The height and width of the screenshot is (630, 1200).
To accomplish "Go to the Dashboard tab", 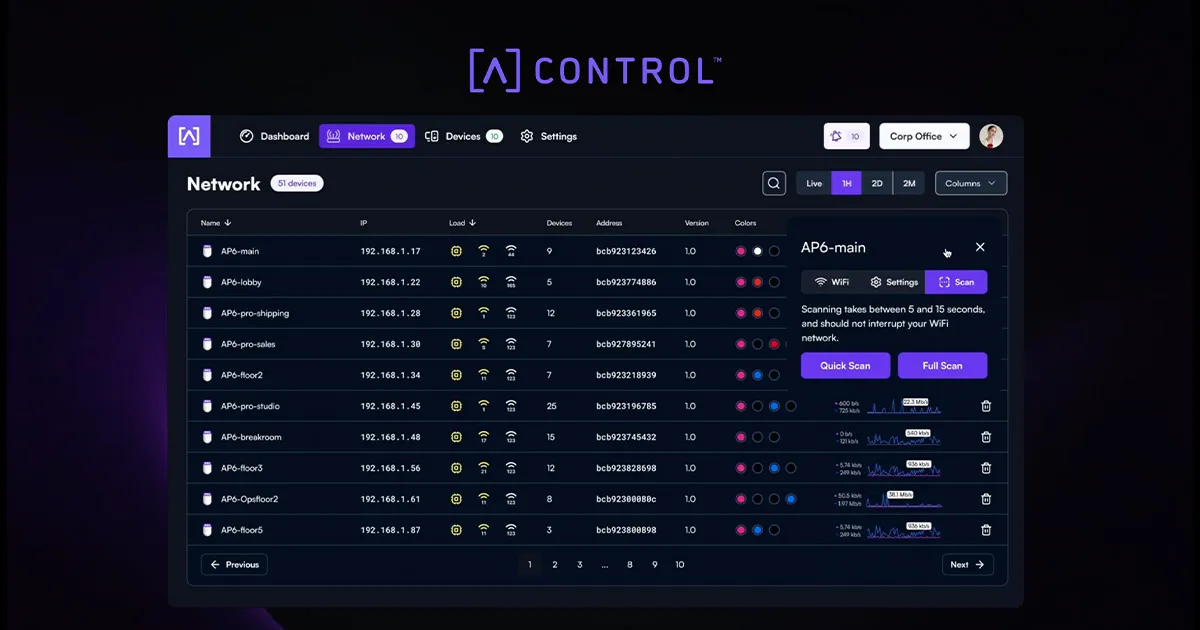I will (275, 136).
